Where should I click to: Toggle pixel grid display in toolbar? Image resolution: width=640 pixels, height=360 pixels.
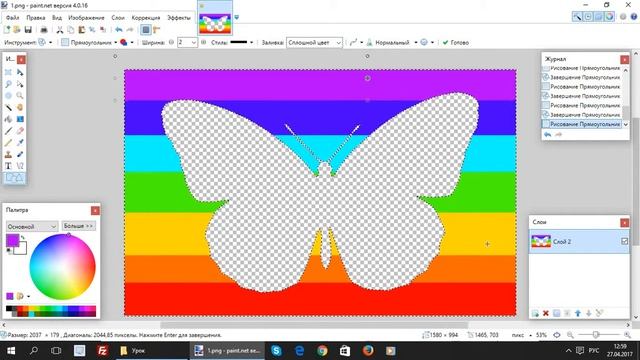click(146, 30)
